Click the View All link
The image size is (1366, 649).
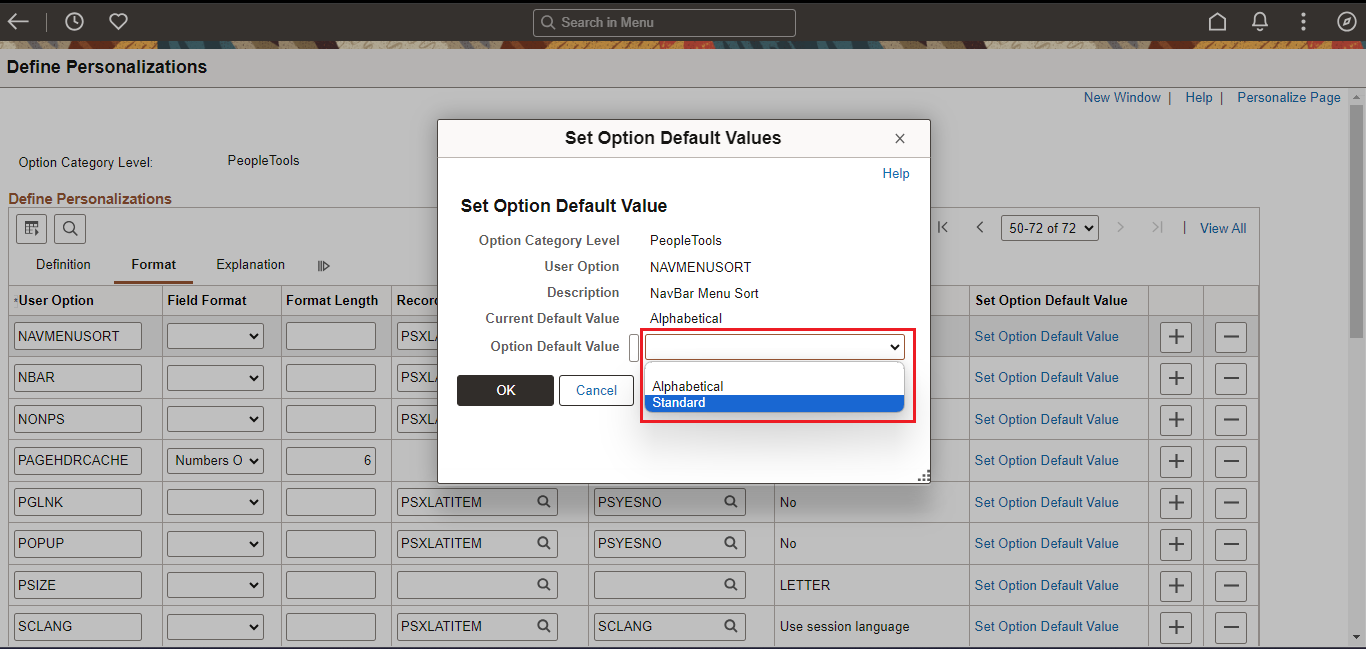(x=1222, y=228)
